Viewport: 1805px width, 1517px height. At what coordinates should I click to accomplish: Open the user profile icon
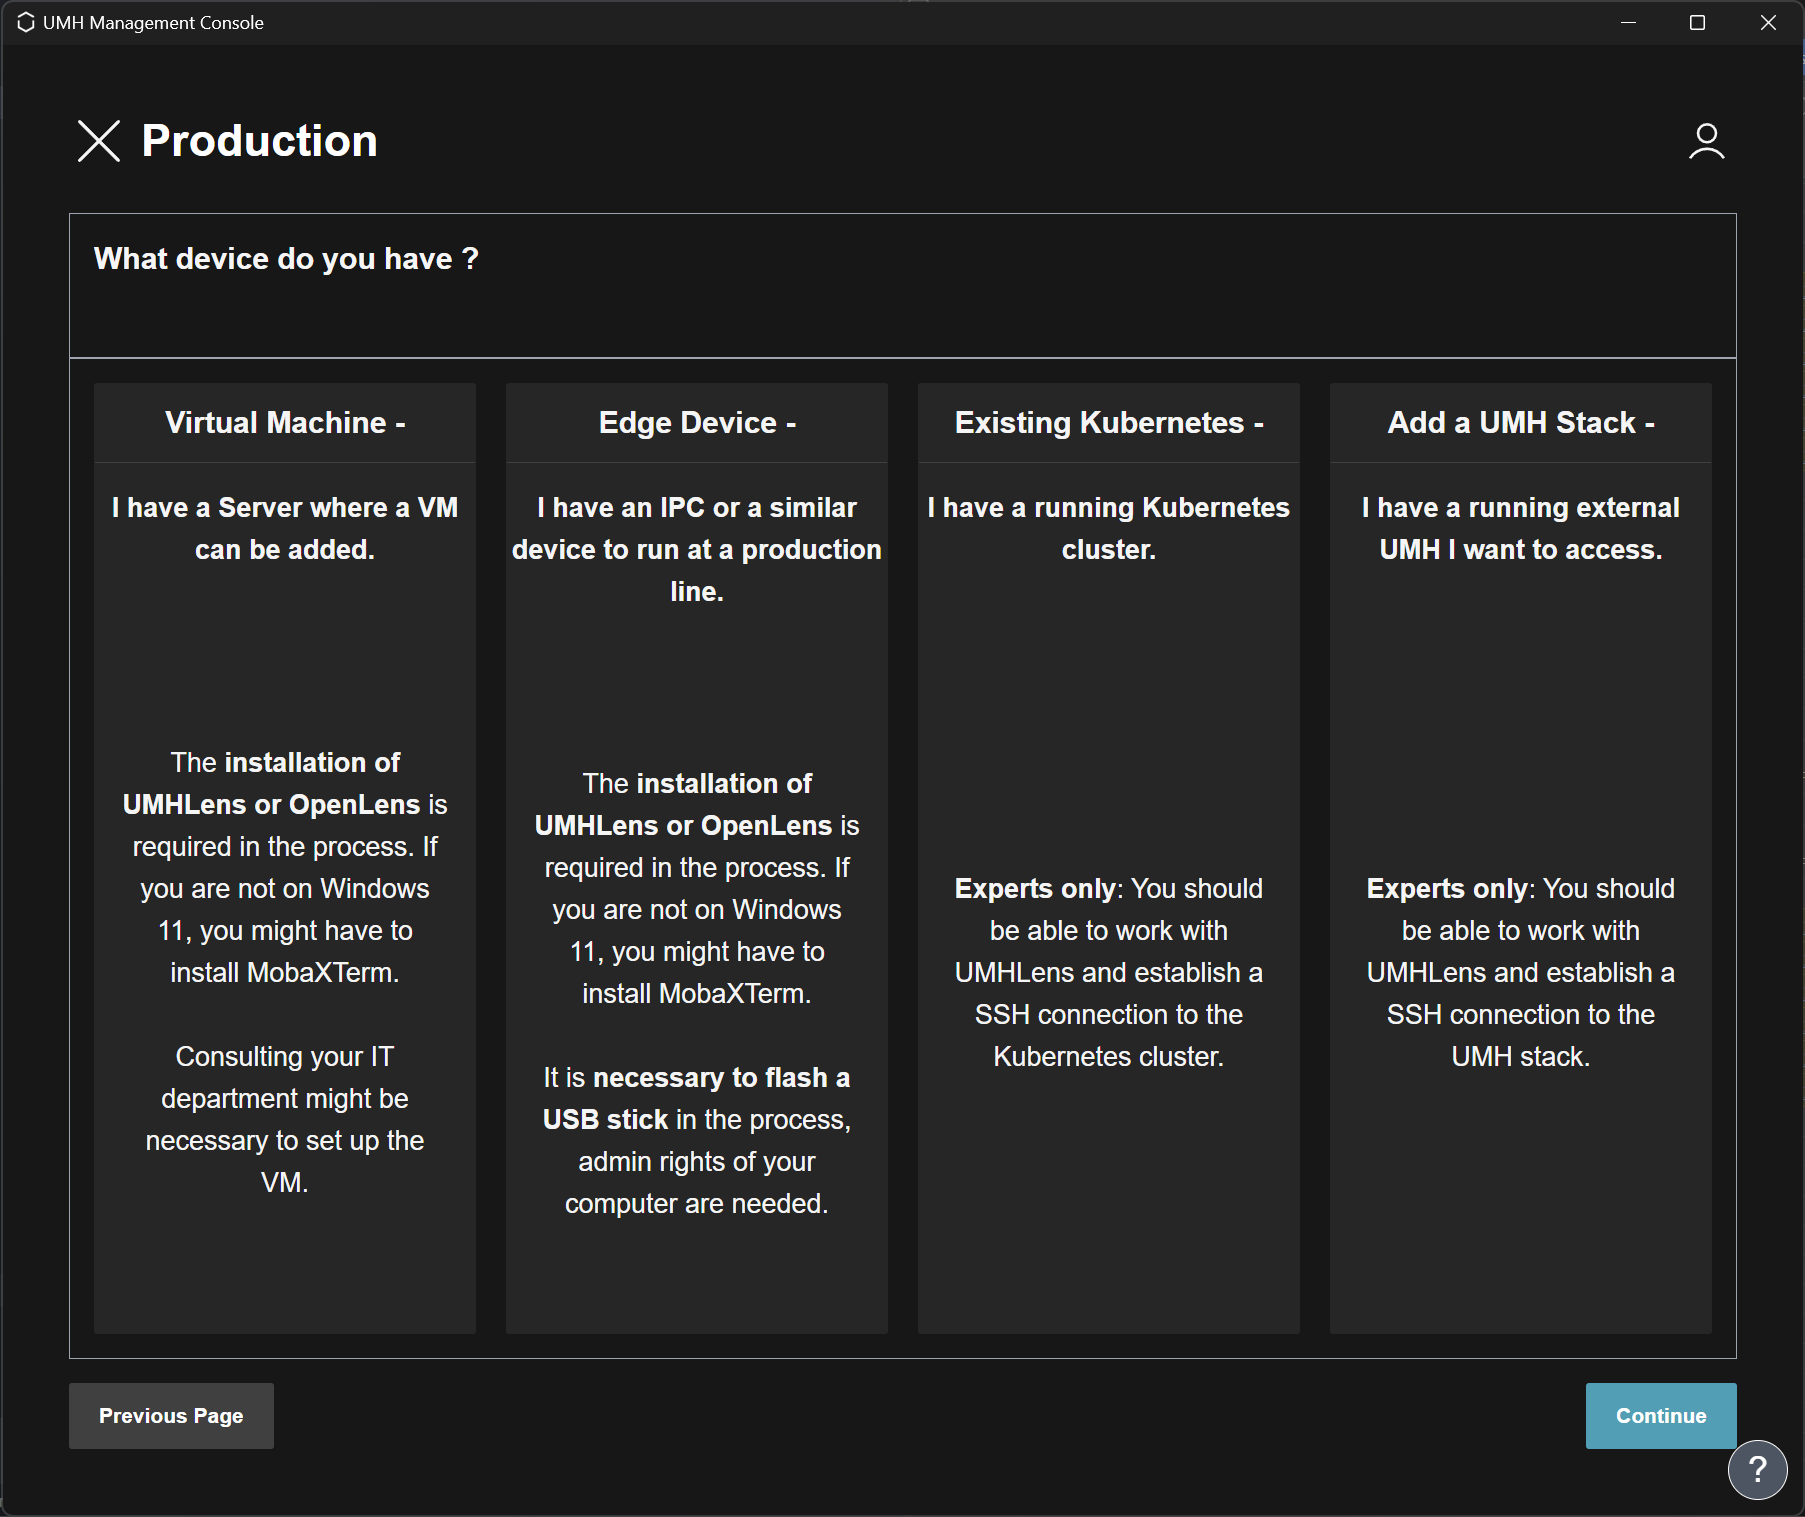click(x=1706, y=141)
